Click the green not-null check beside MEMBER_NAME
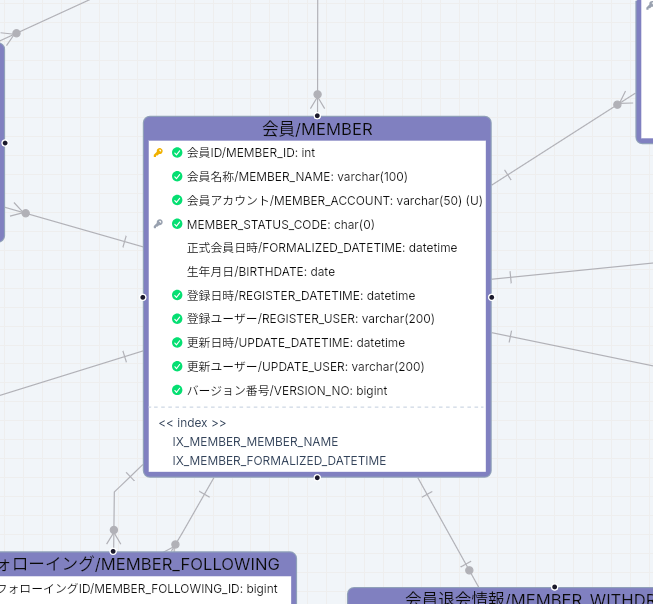This screenshot has height=604, width=653. pyautogui.click(x=177, y=176)
